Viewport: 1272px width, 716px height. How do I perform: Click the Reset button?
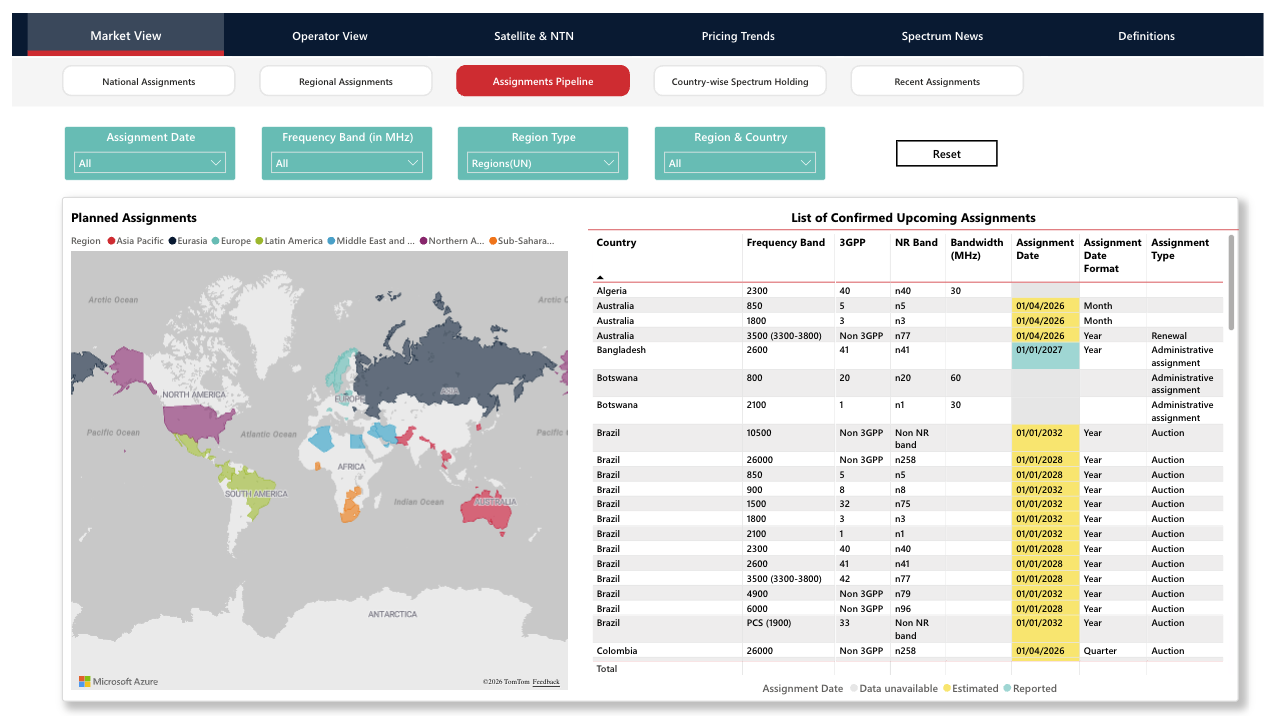point(947,154)
